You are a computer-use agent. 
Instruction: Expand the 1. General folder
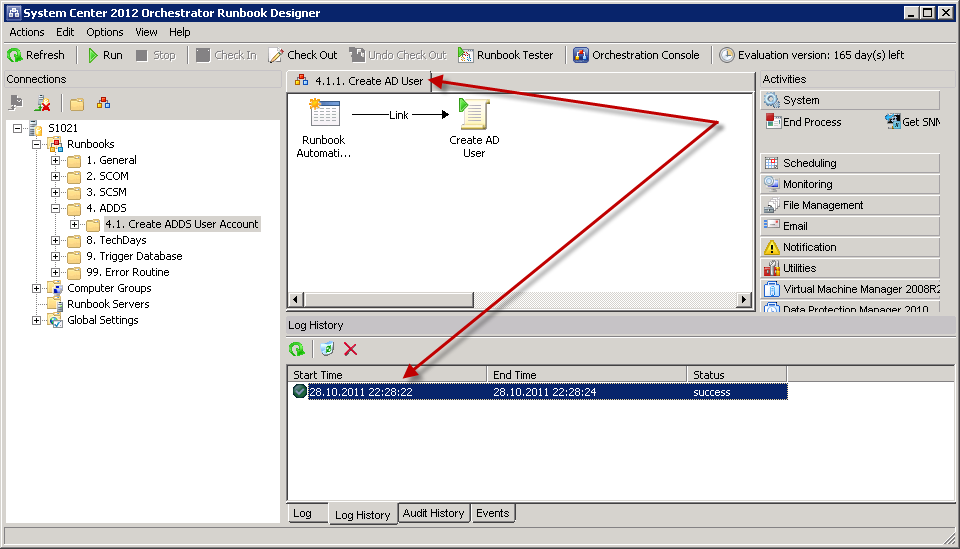coord(56,160)
